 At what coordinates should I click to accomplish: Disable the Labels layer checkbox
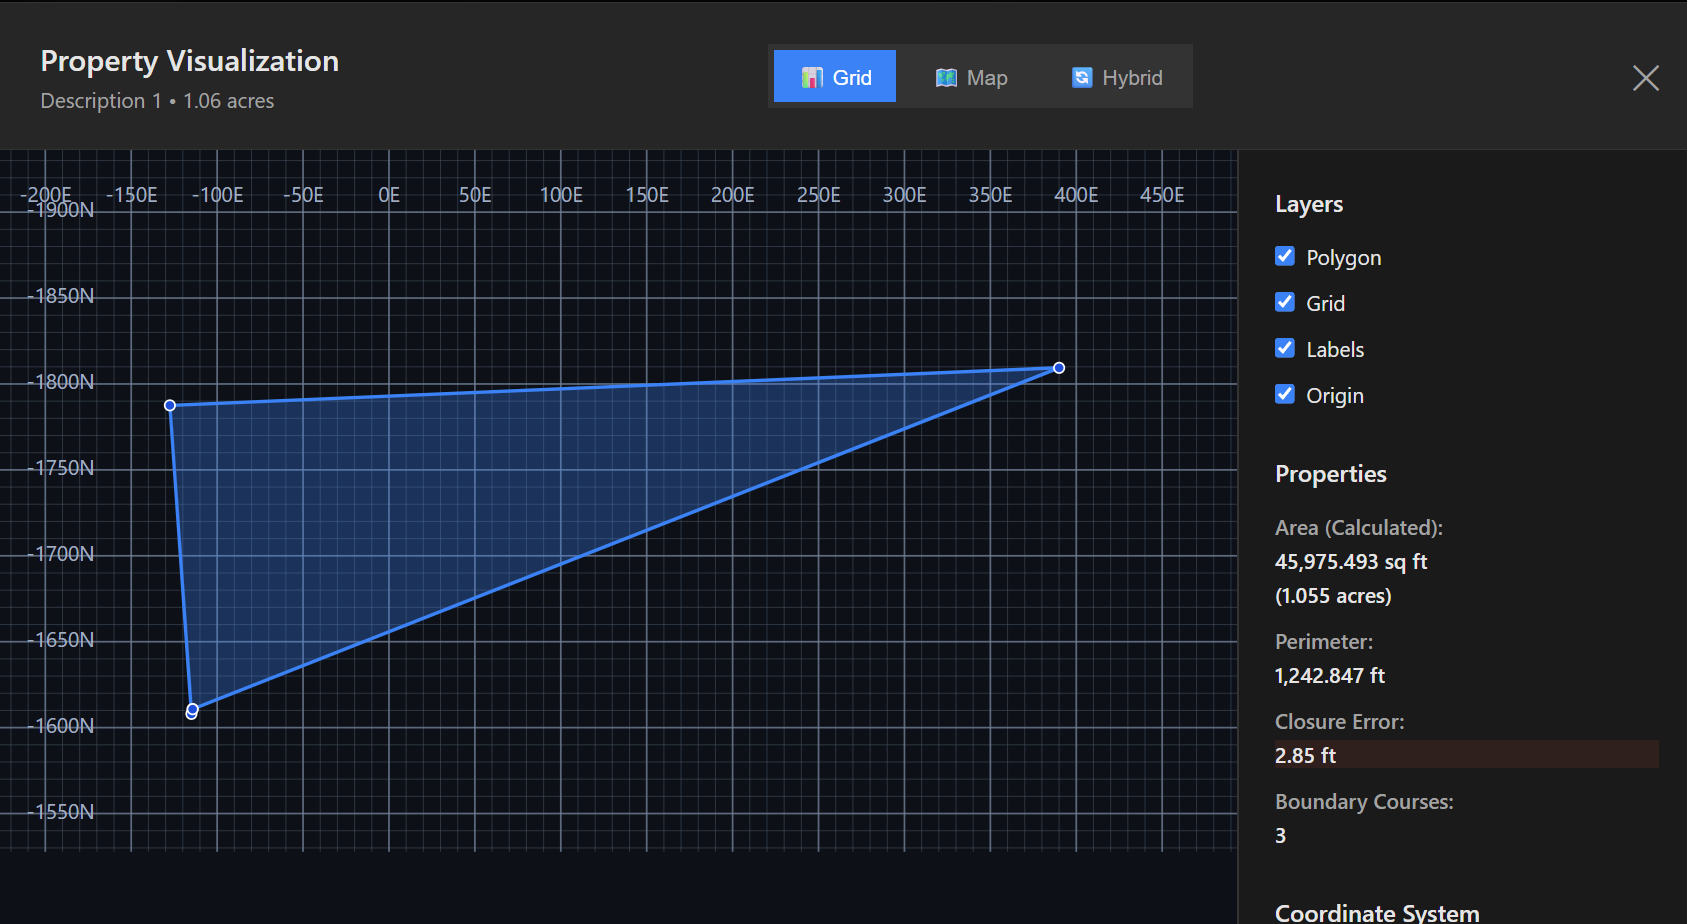click(1285, 349)
